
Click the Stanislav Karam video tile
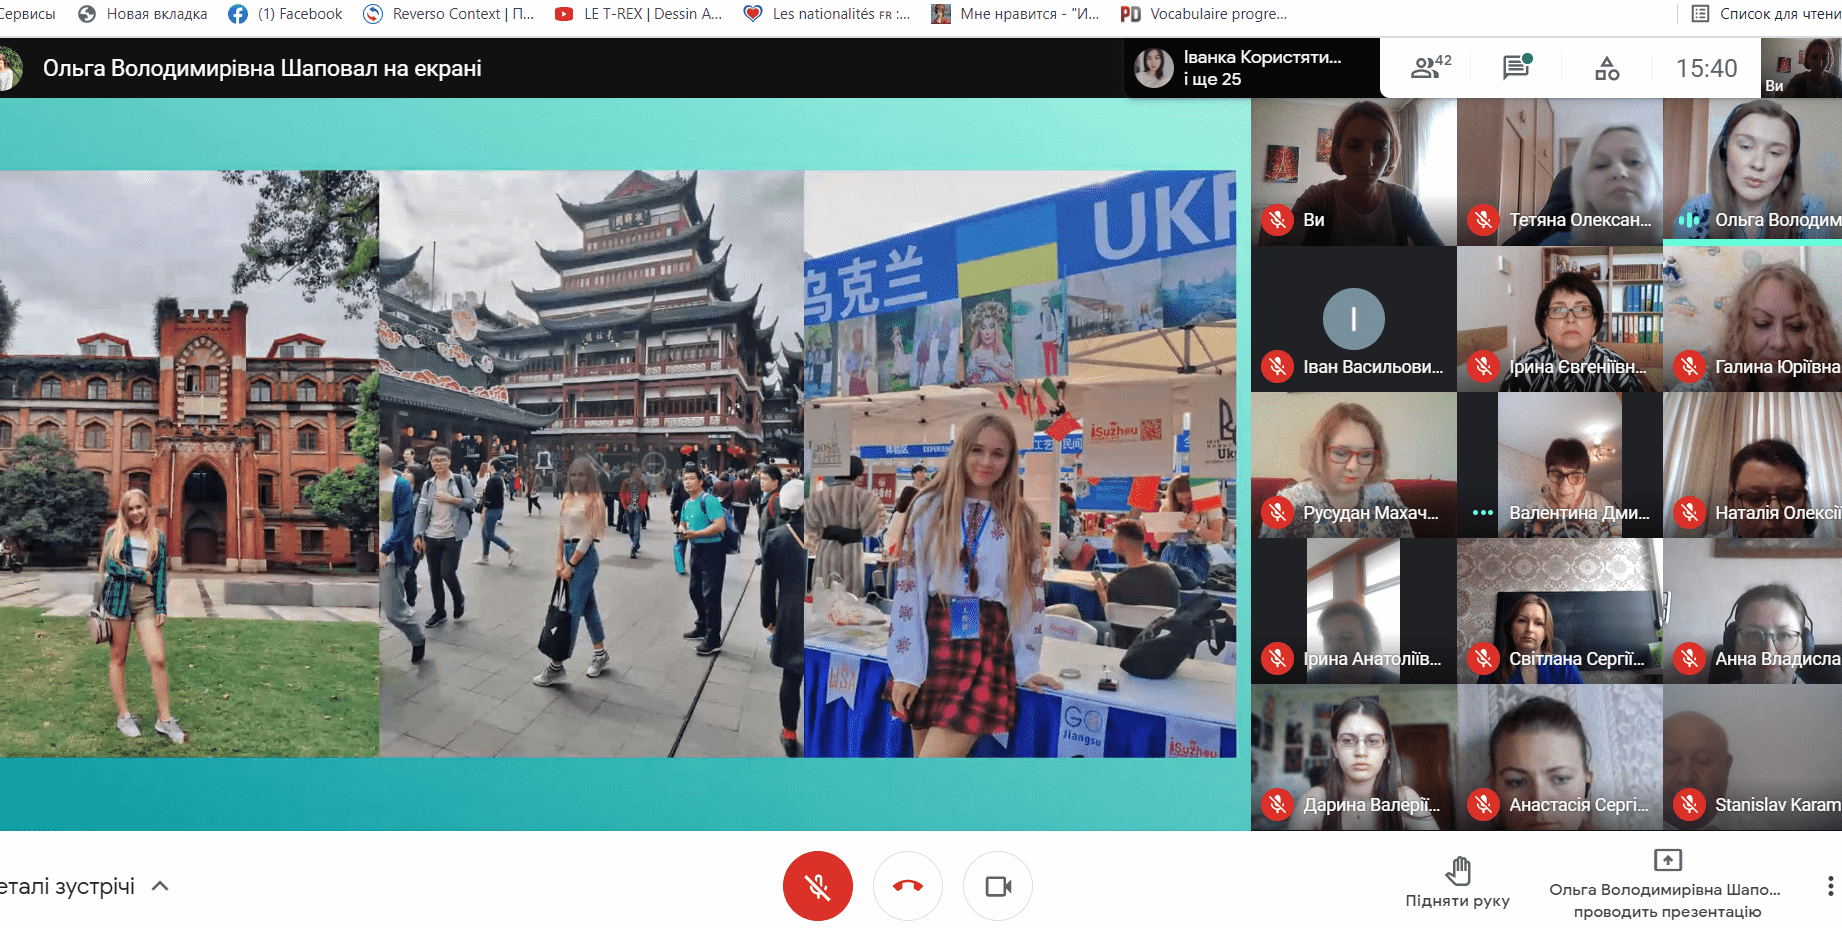(1752, 757)
